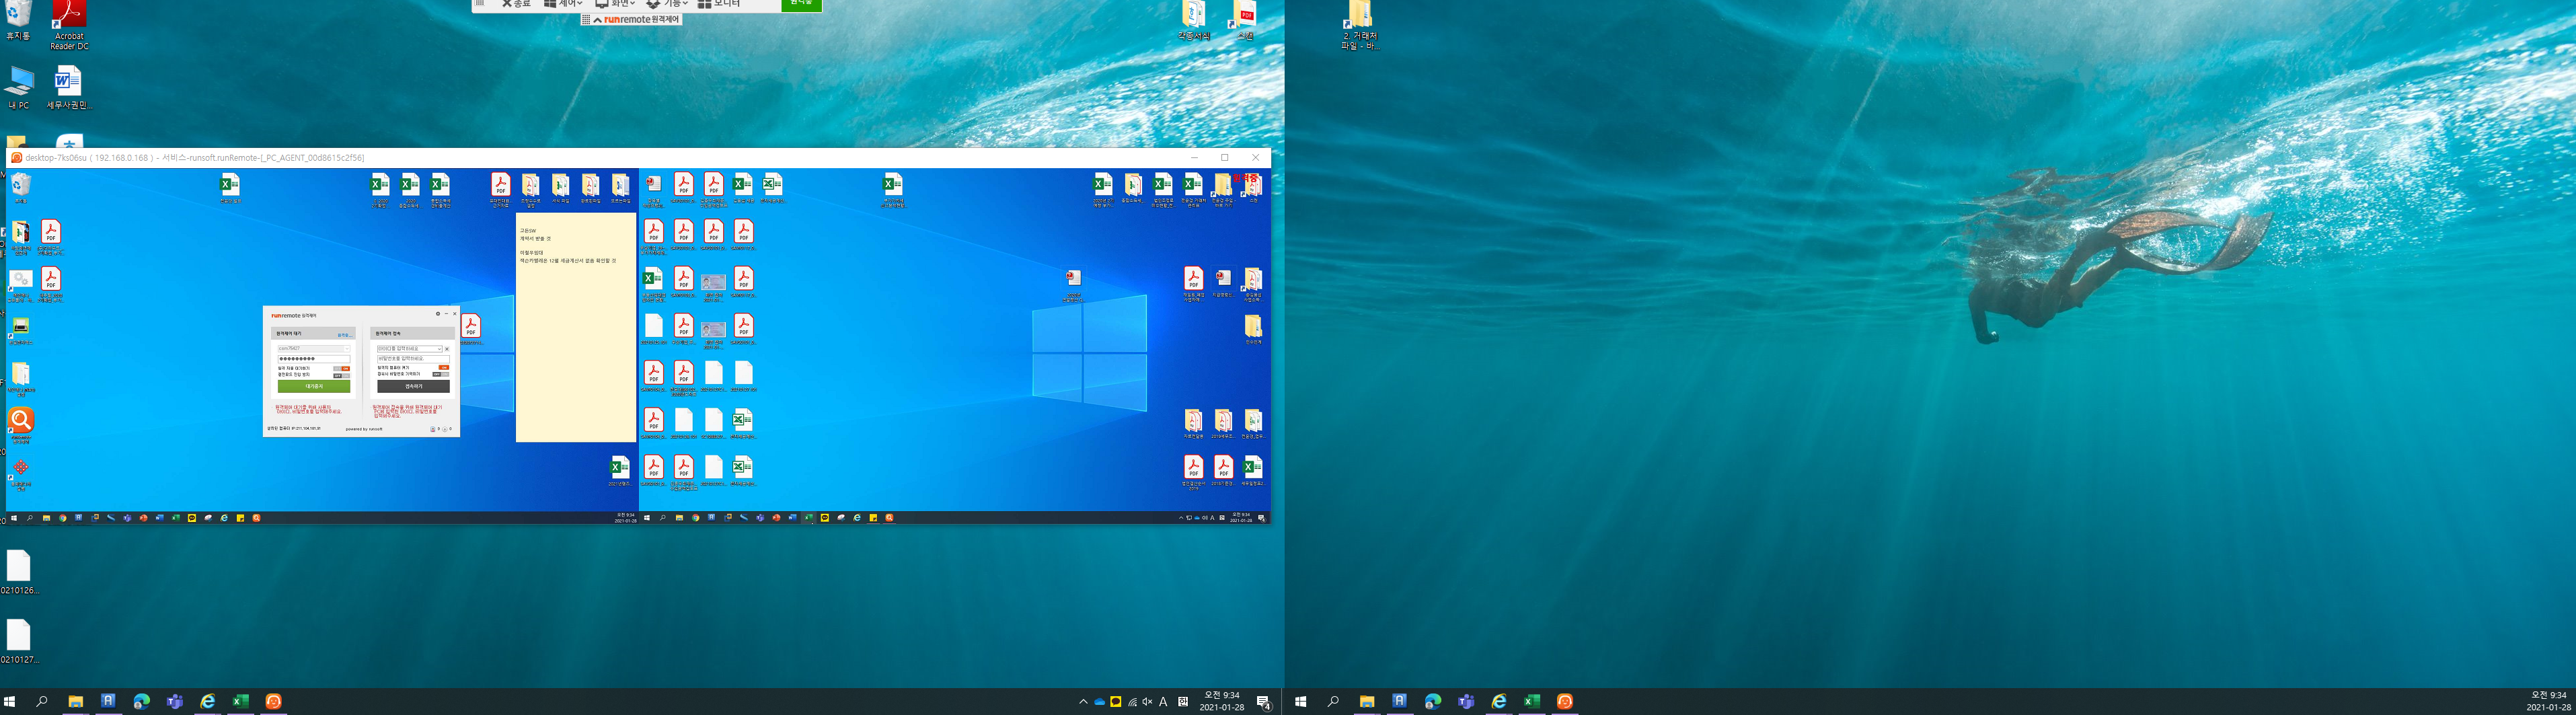Open File Explorer from the taskbar
This screenshot has width=2576, height=715.
(x=75, y=702)
